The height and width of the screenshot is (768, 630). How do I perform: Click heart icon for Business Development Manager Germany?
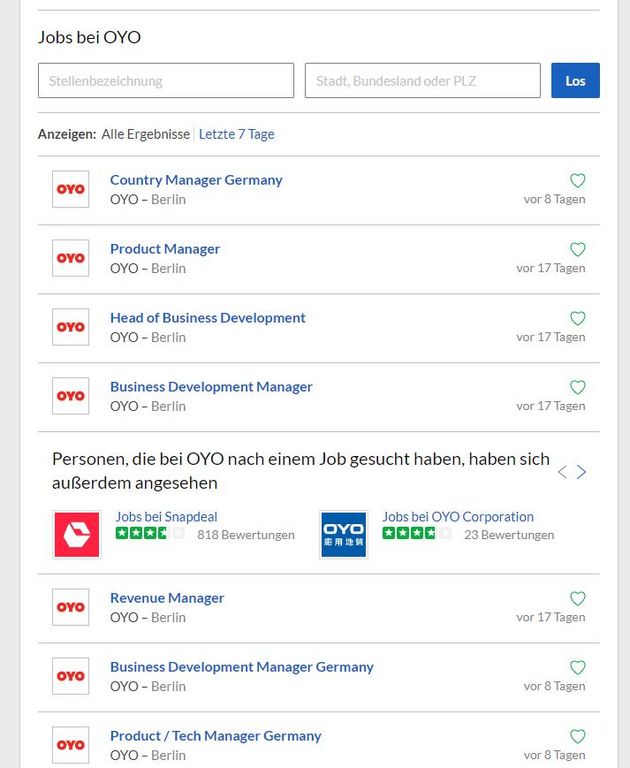point(577,668)
